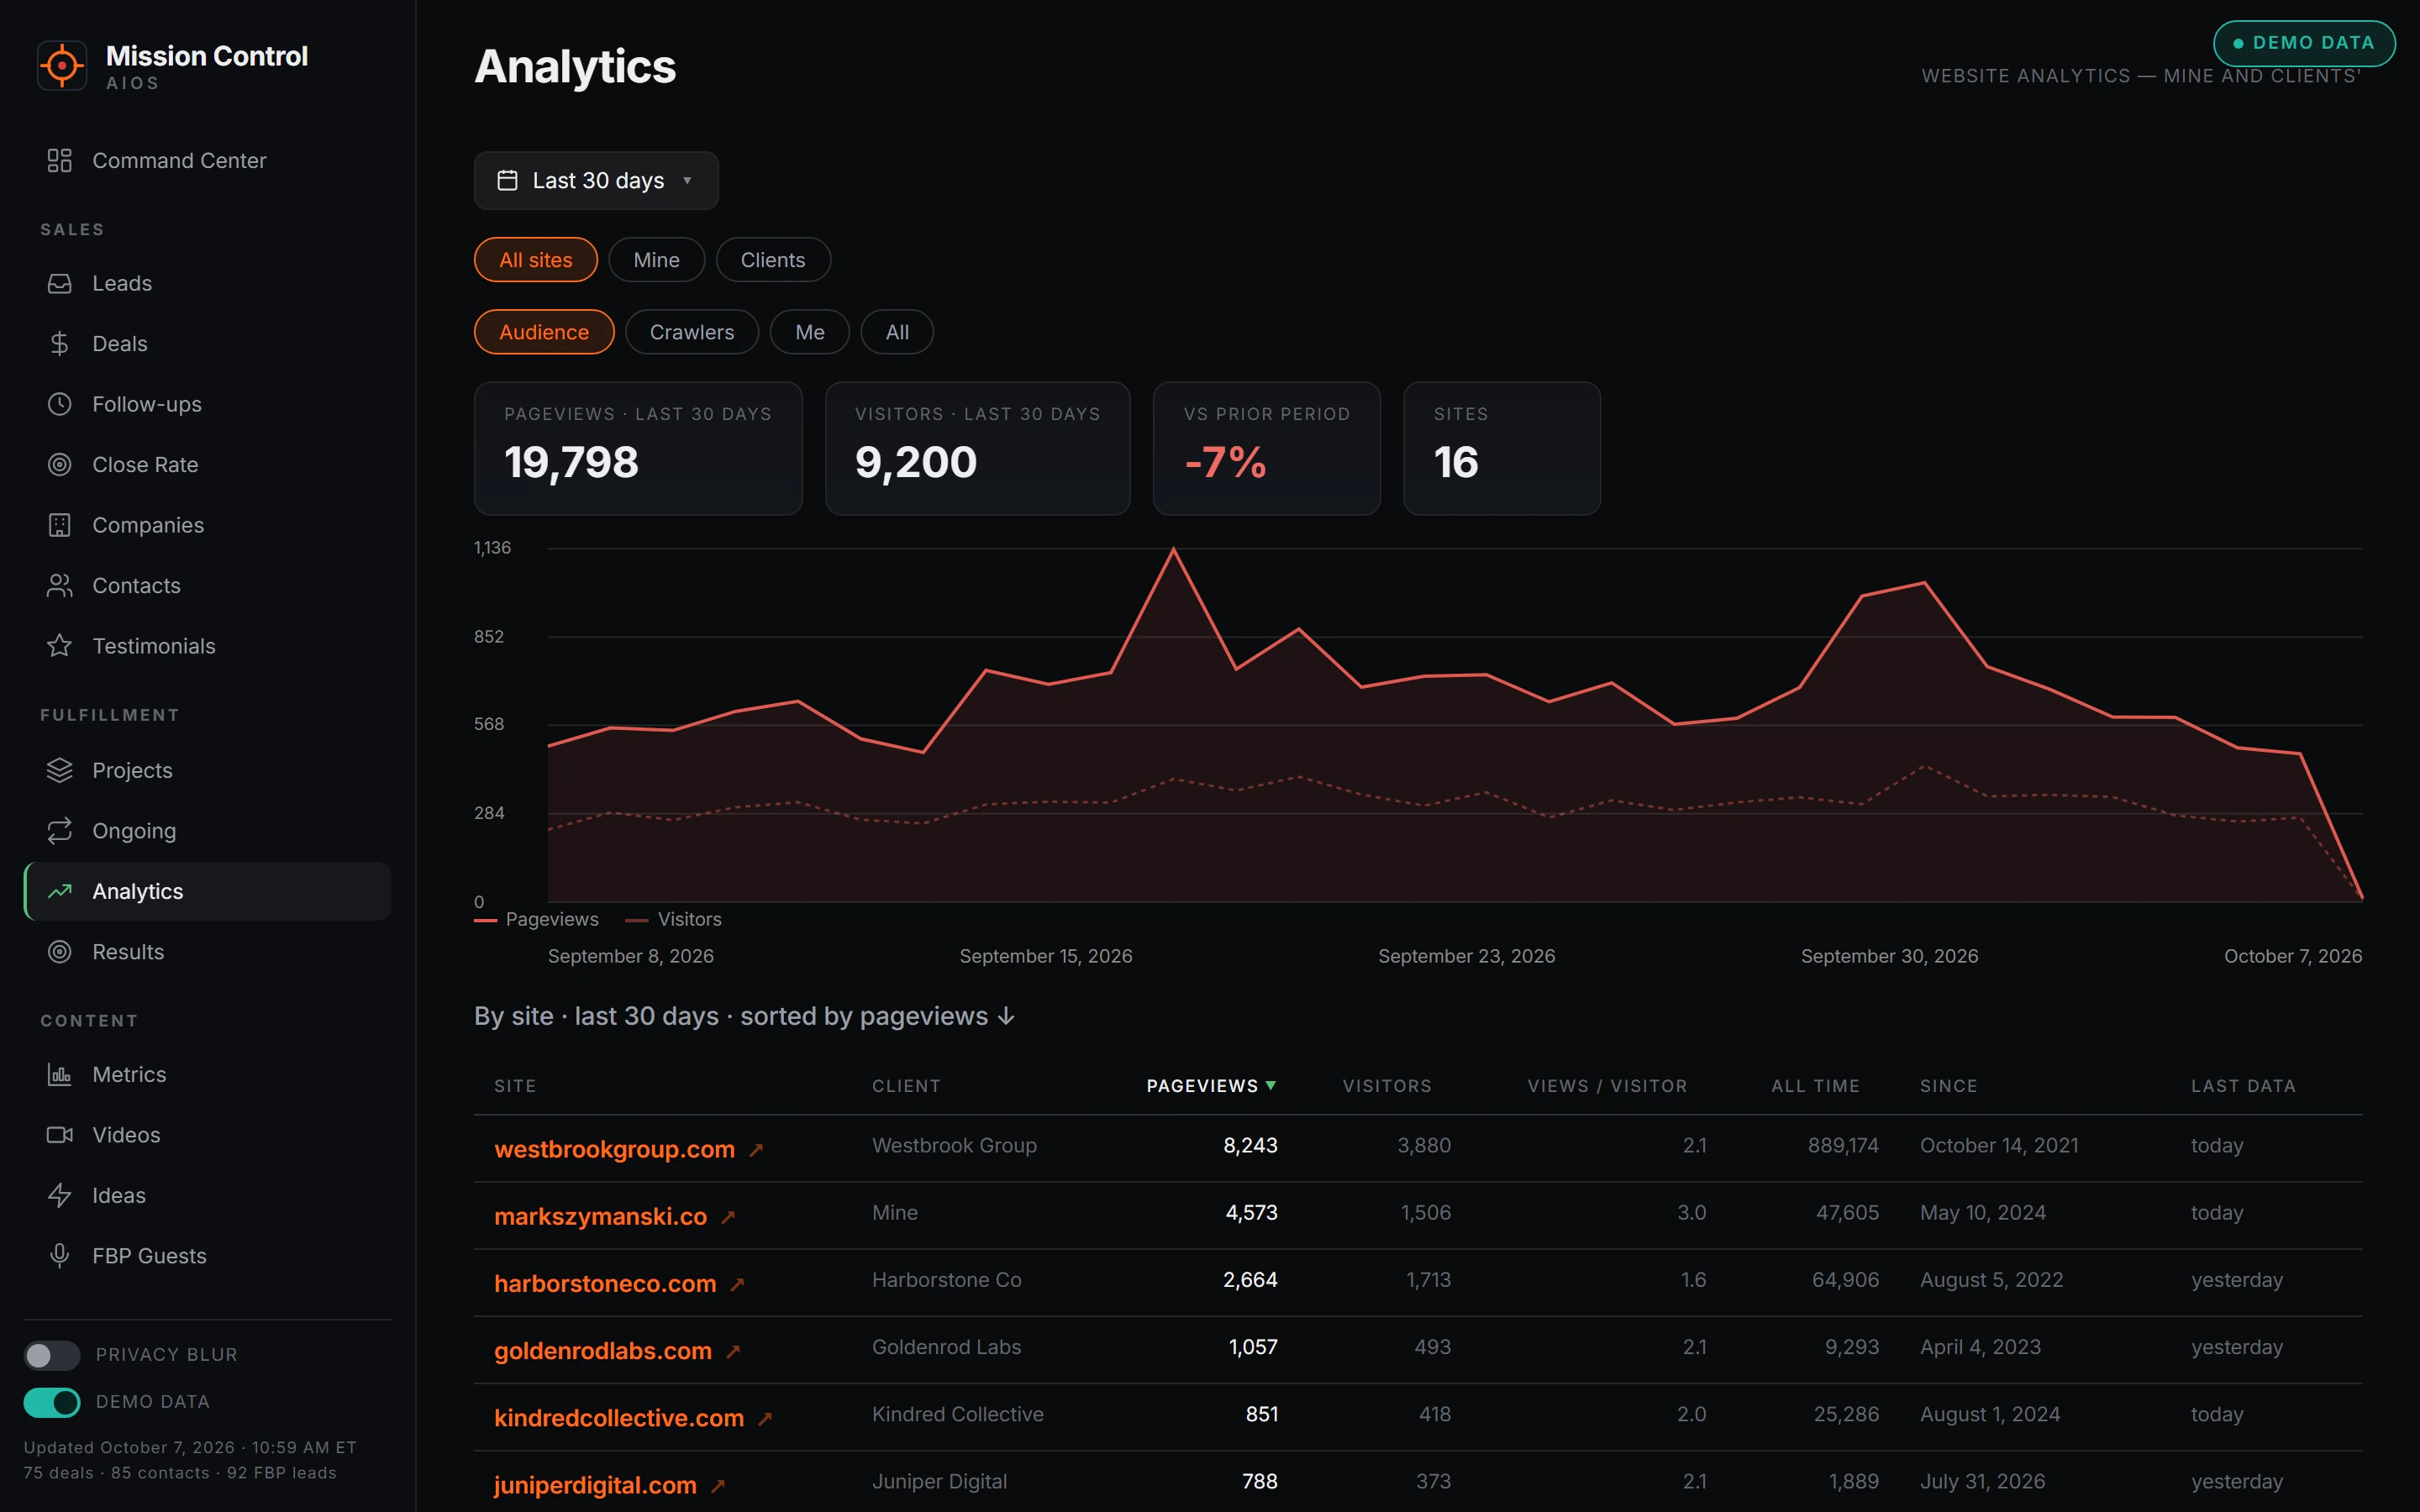Click the Ideas lightning icon
The height and width of the screenshot is (1512, 2420).
click(x=60, y=1195)
